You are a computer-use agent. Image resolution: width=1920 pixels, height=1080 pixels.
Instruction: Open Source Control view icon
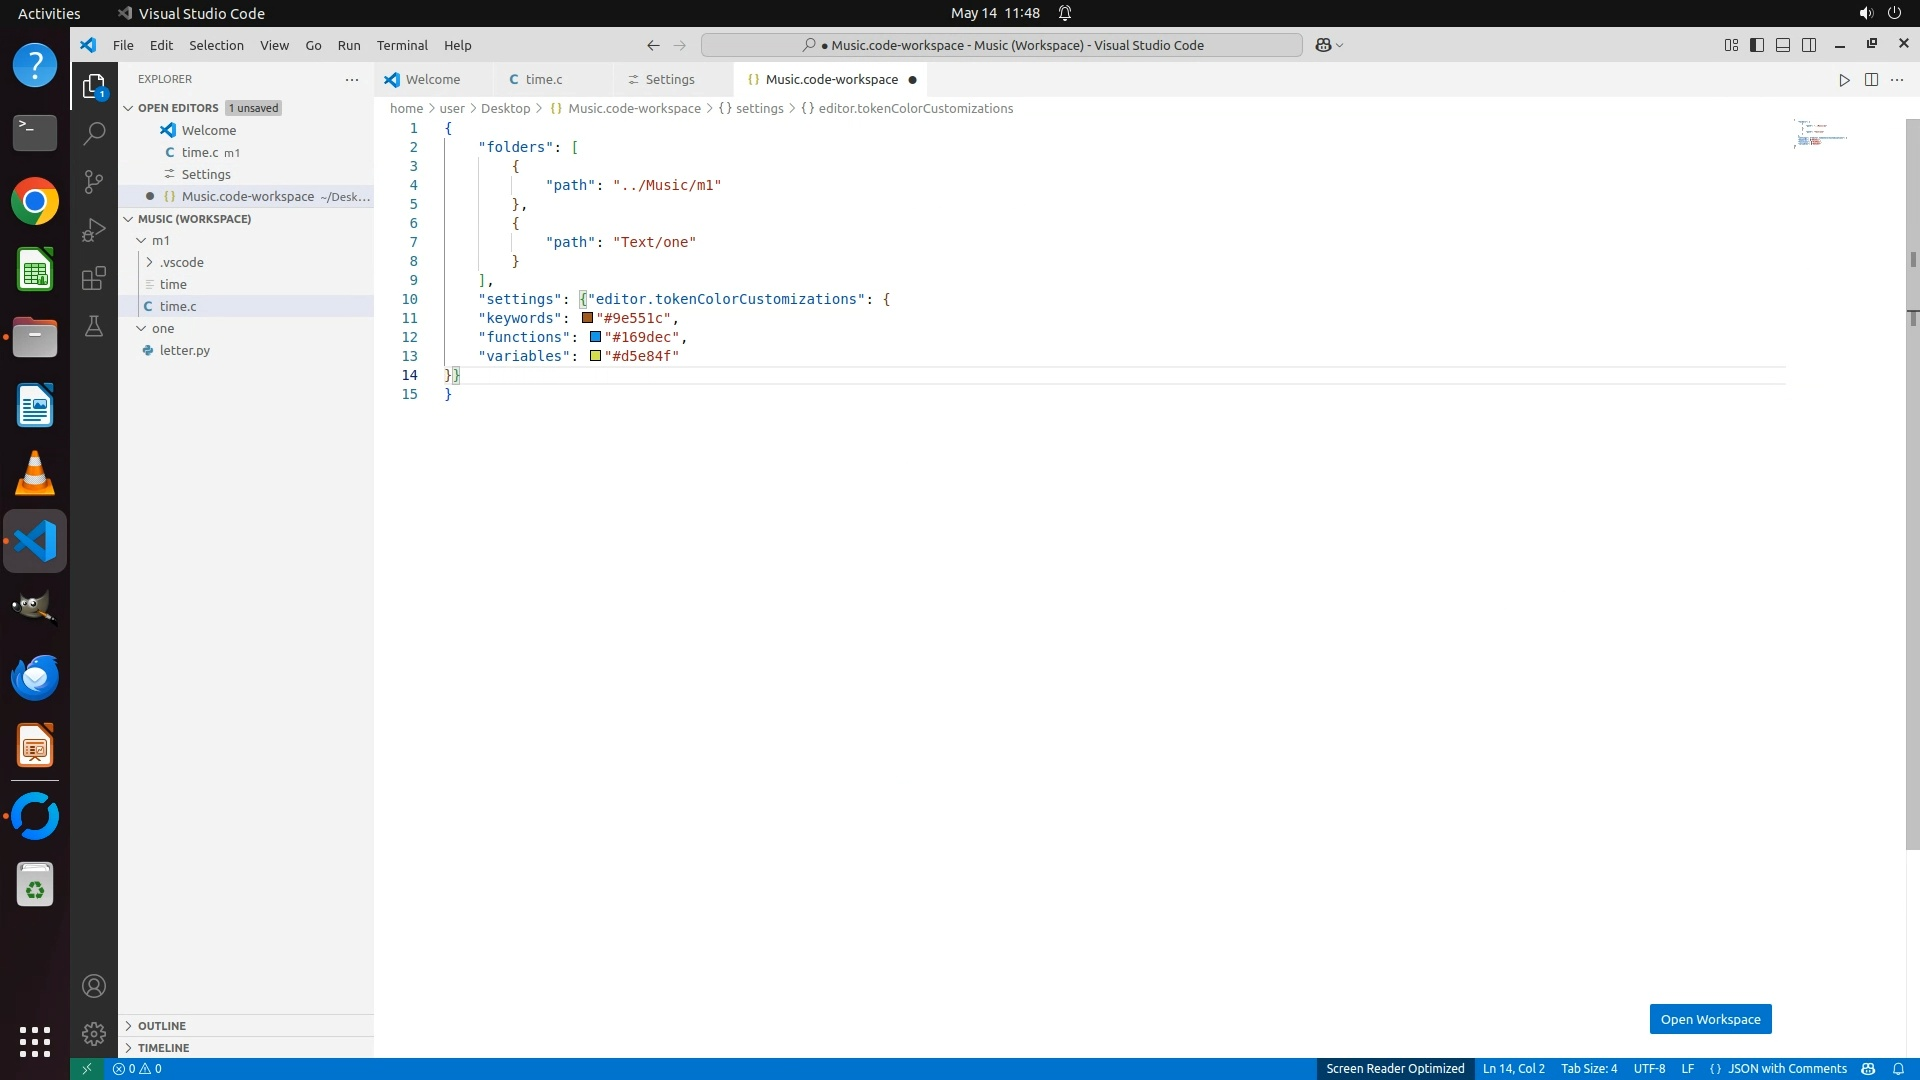pos(94,181)
